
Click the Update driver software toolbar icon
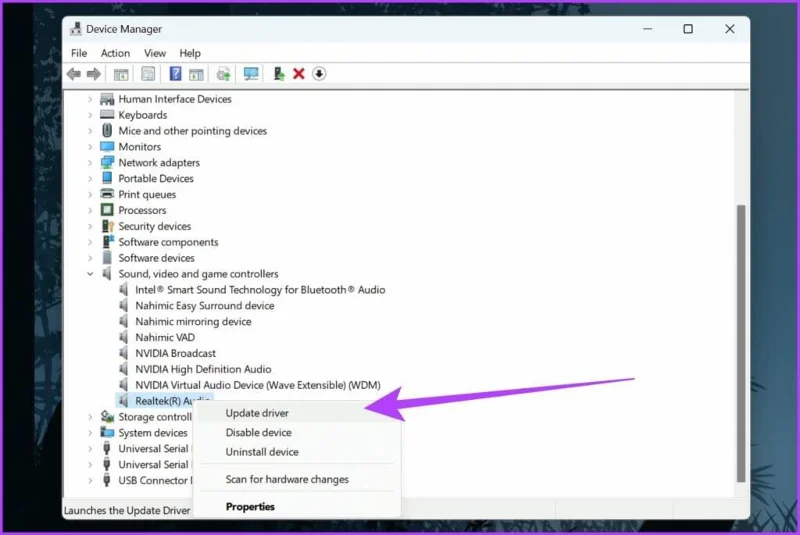223,74
